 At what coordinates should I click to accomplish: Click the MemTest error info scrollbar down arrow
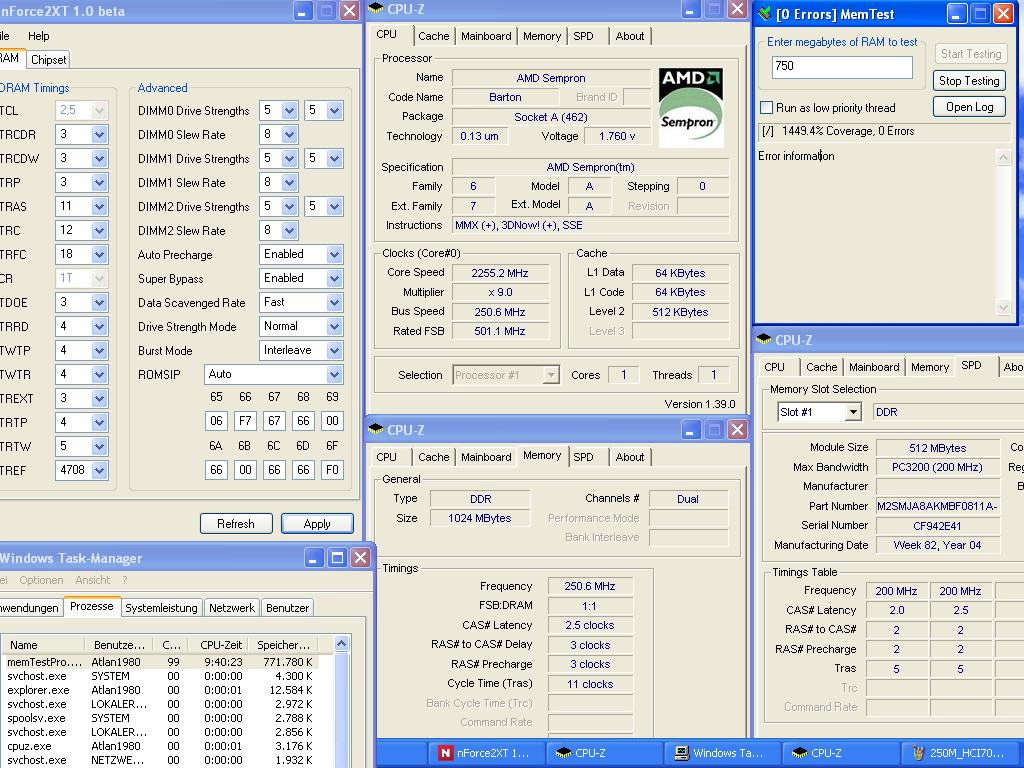(x=1003, y=306)
